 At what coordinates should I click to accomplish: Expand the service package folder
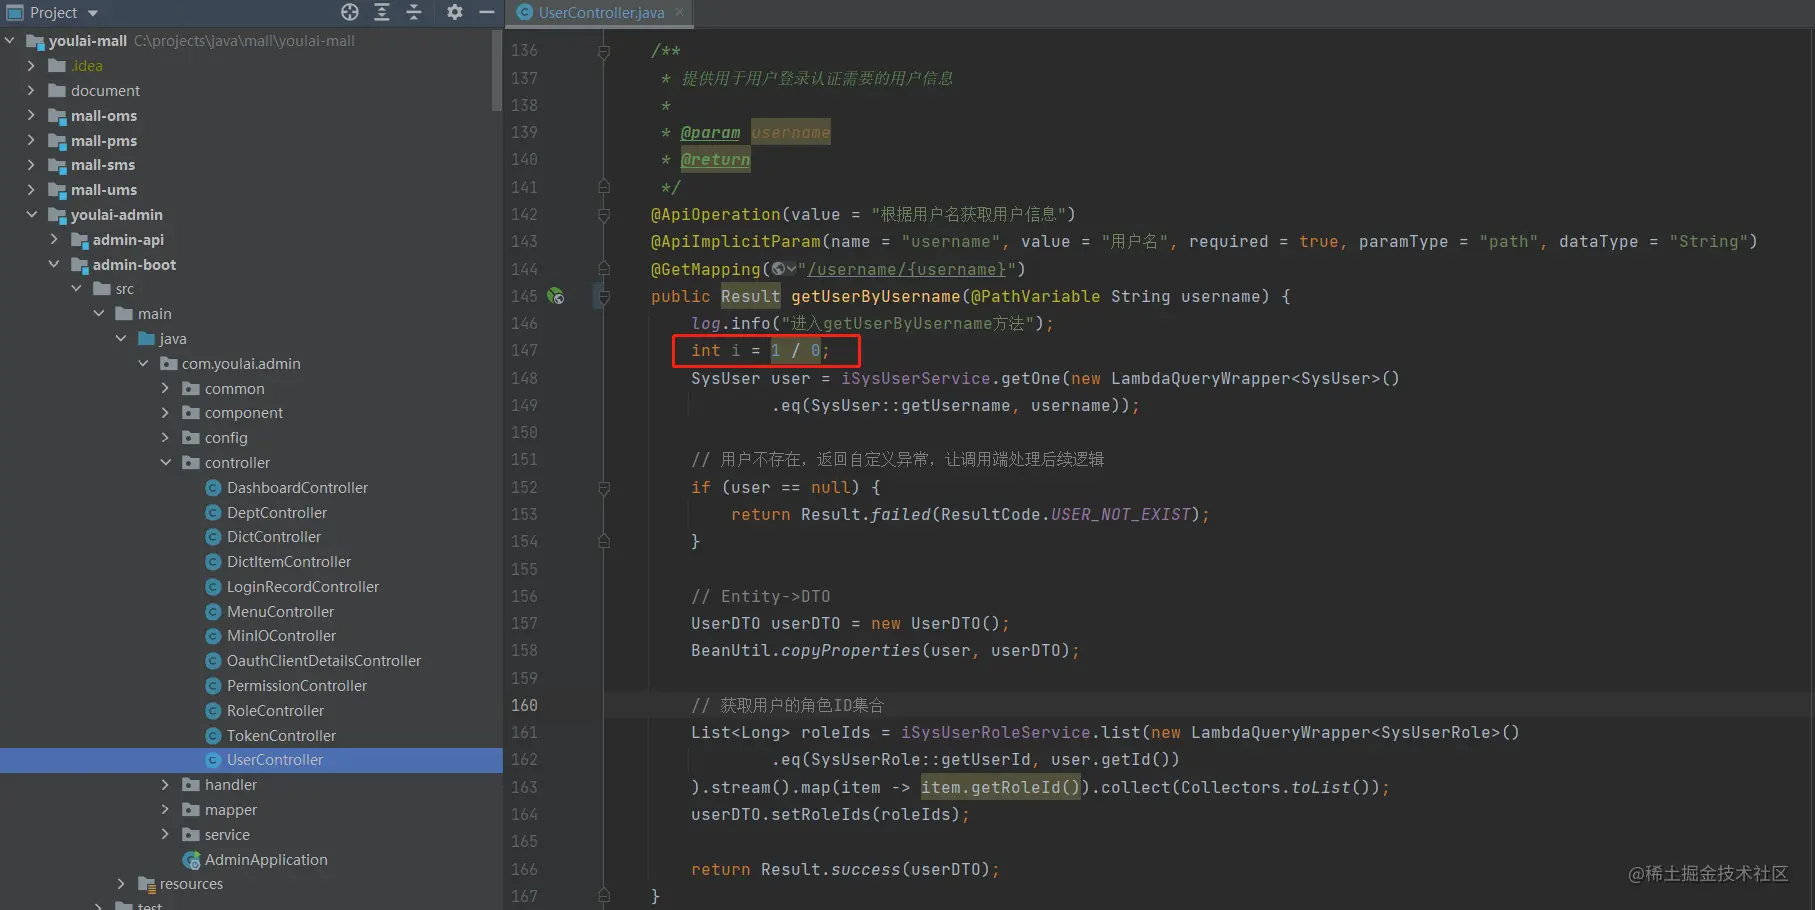165,834
